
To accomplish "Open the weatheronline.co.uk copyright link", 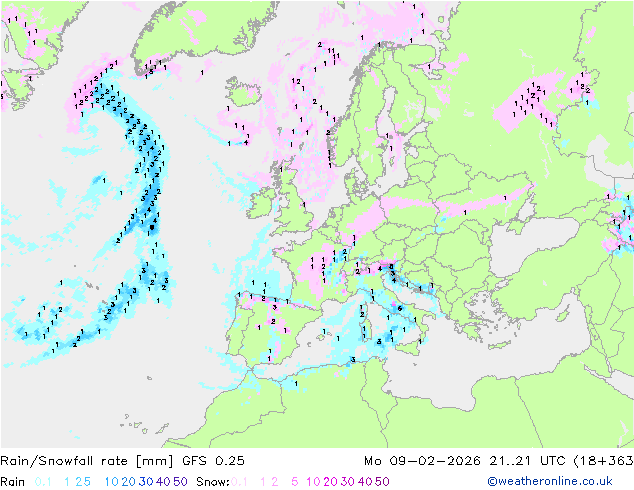I will click(x=550, y=481).
